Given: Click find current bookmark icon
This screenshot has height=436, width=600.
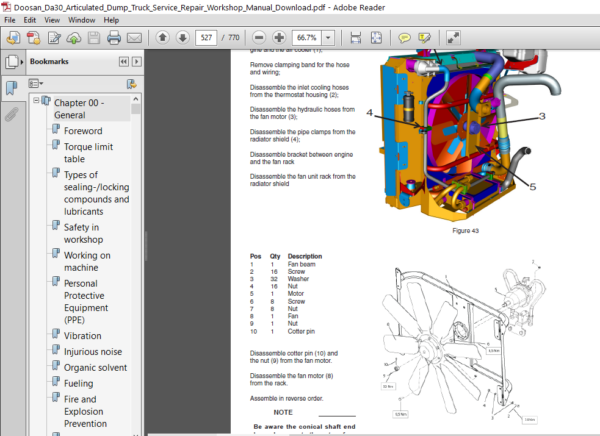Looking at the screenshot, I should (x=131, y=84).
